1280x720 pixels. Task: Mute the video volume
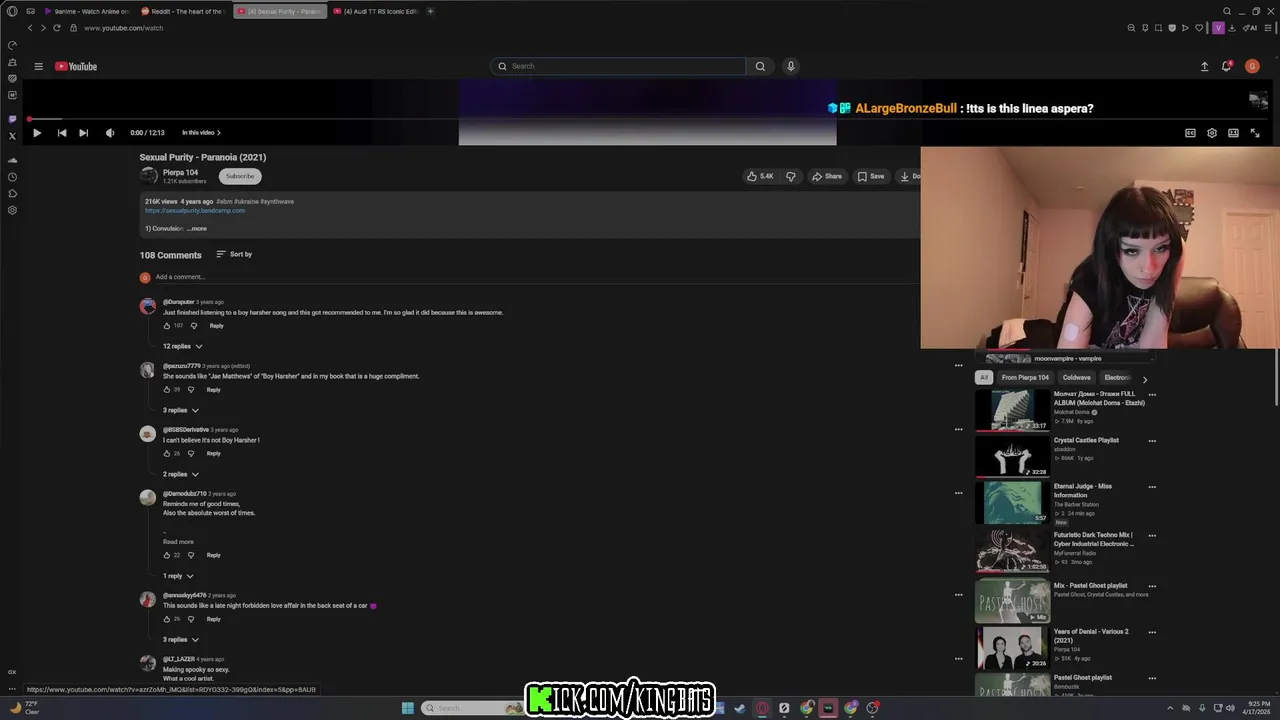pos(110,133)
